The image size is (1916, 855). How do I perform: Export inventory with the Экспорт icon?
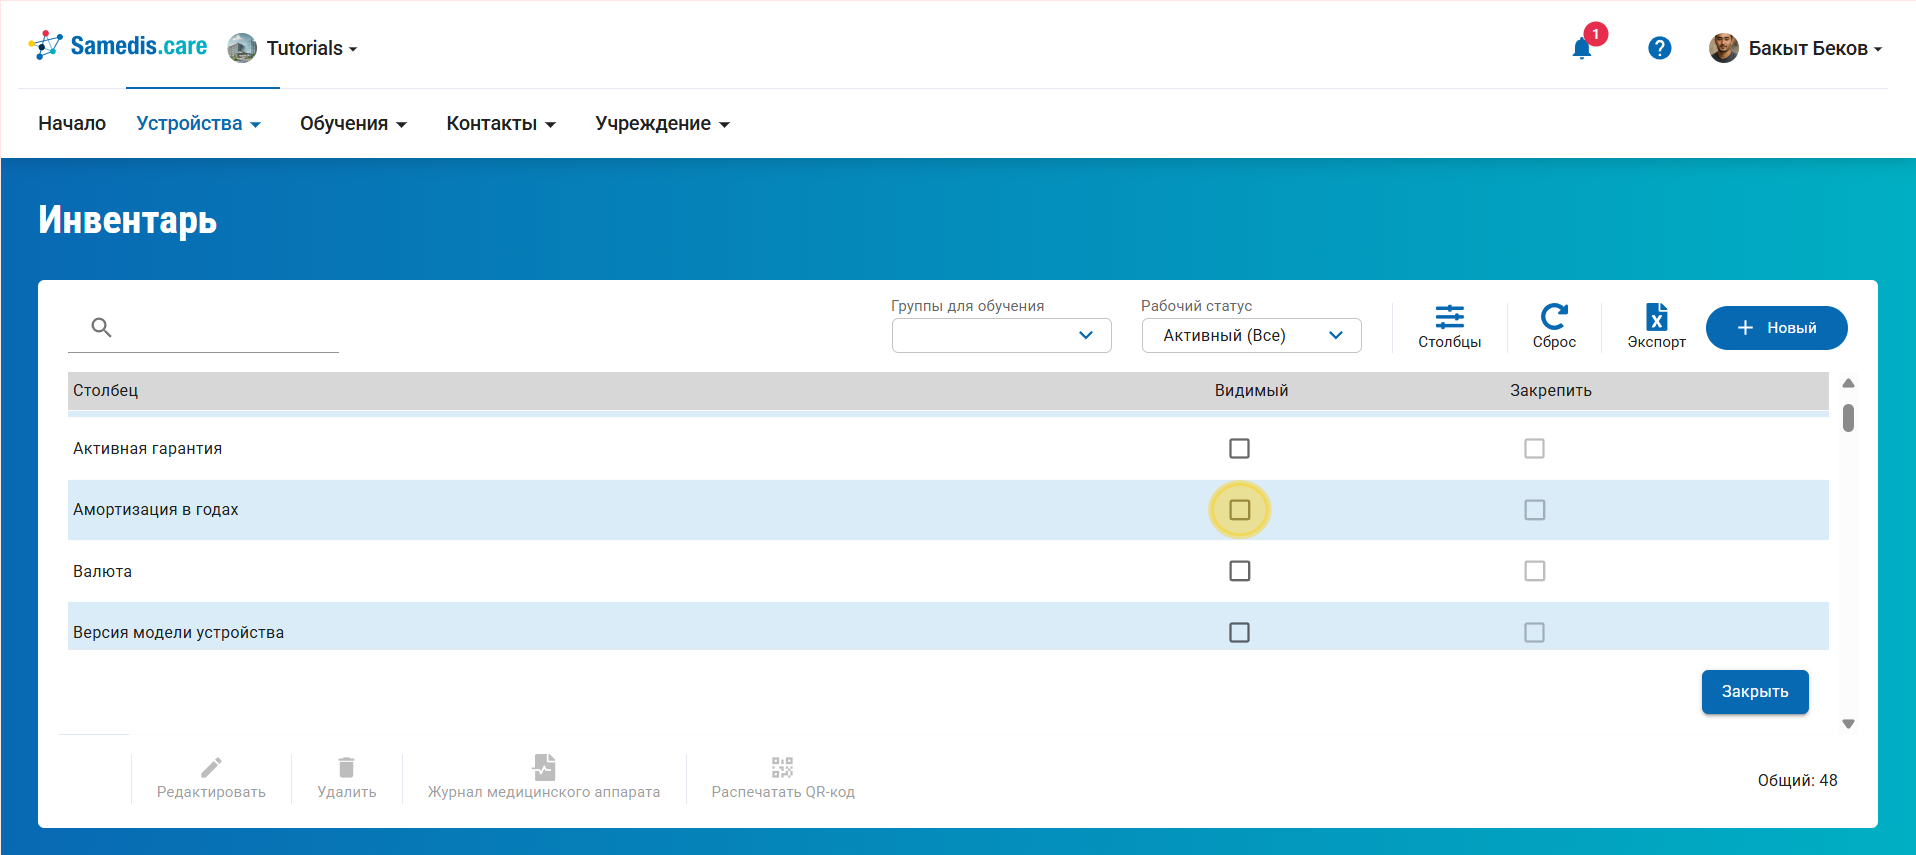pos(1656,326)
